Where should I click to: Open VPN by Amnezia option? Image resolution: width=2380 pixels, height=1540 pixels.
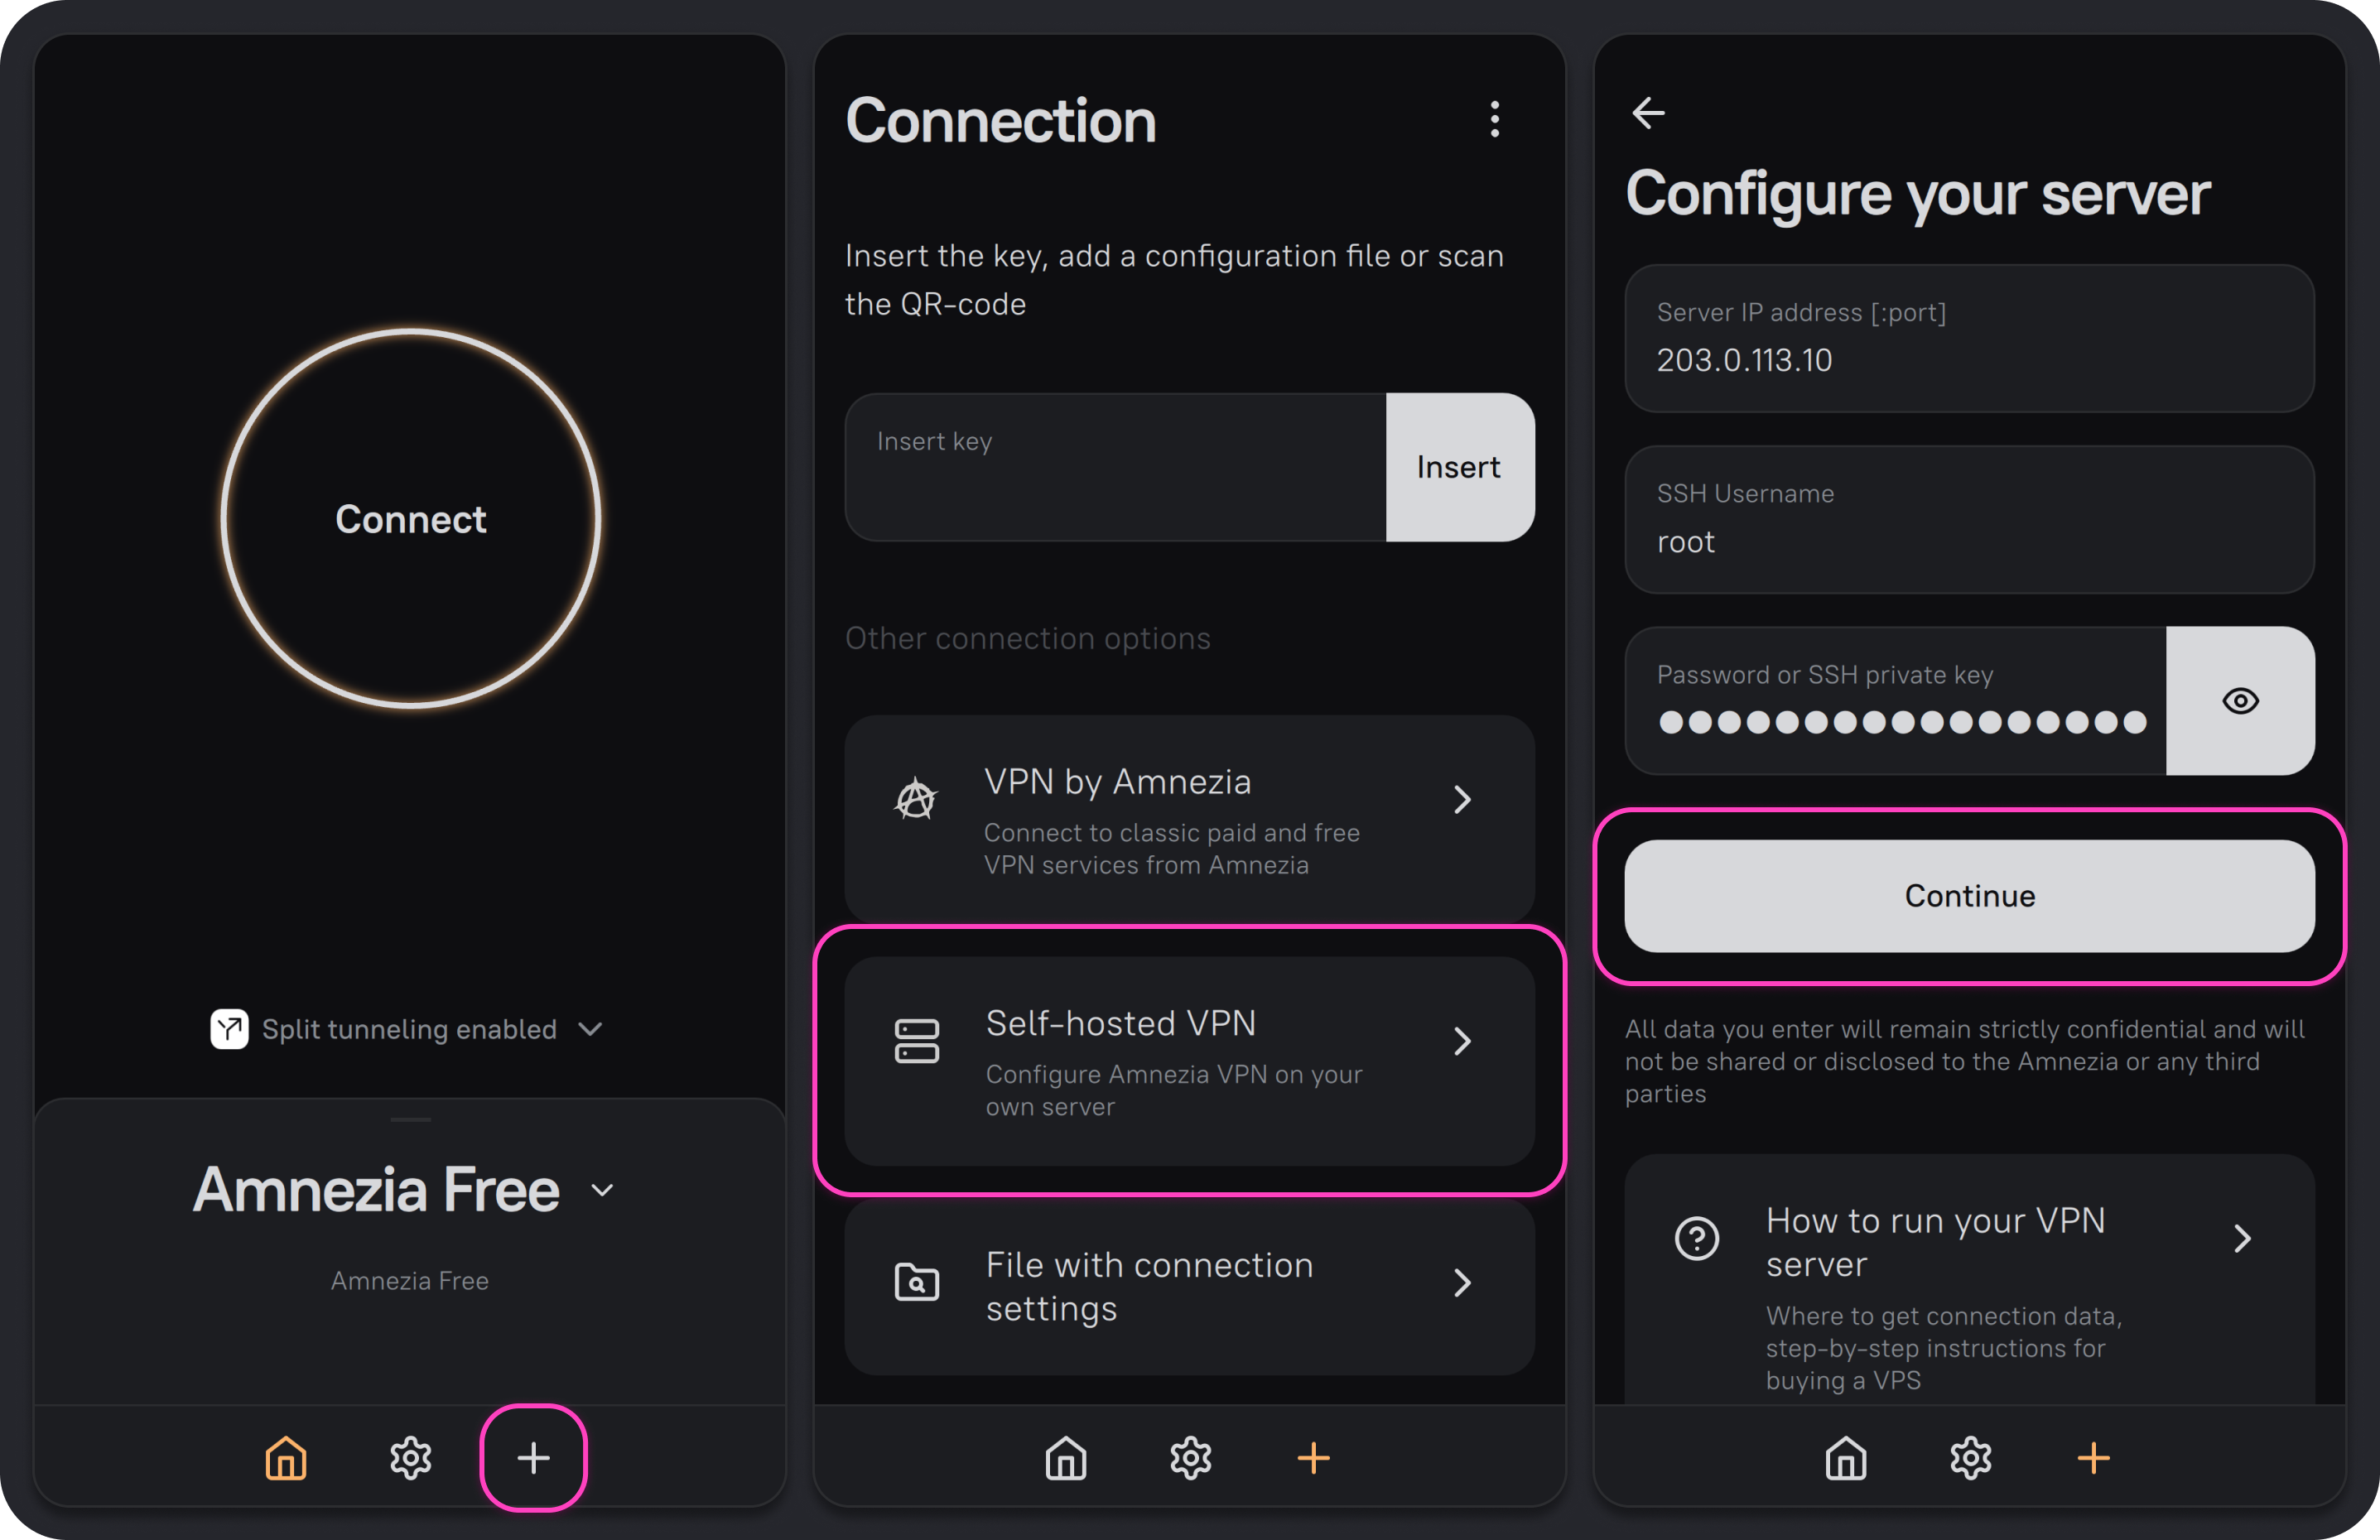[x=1189, y=818]
